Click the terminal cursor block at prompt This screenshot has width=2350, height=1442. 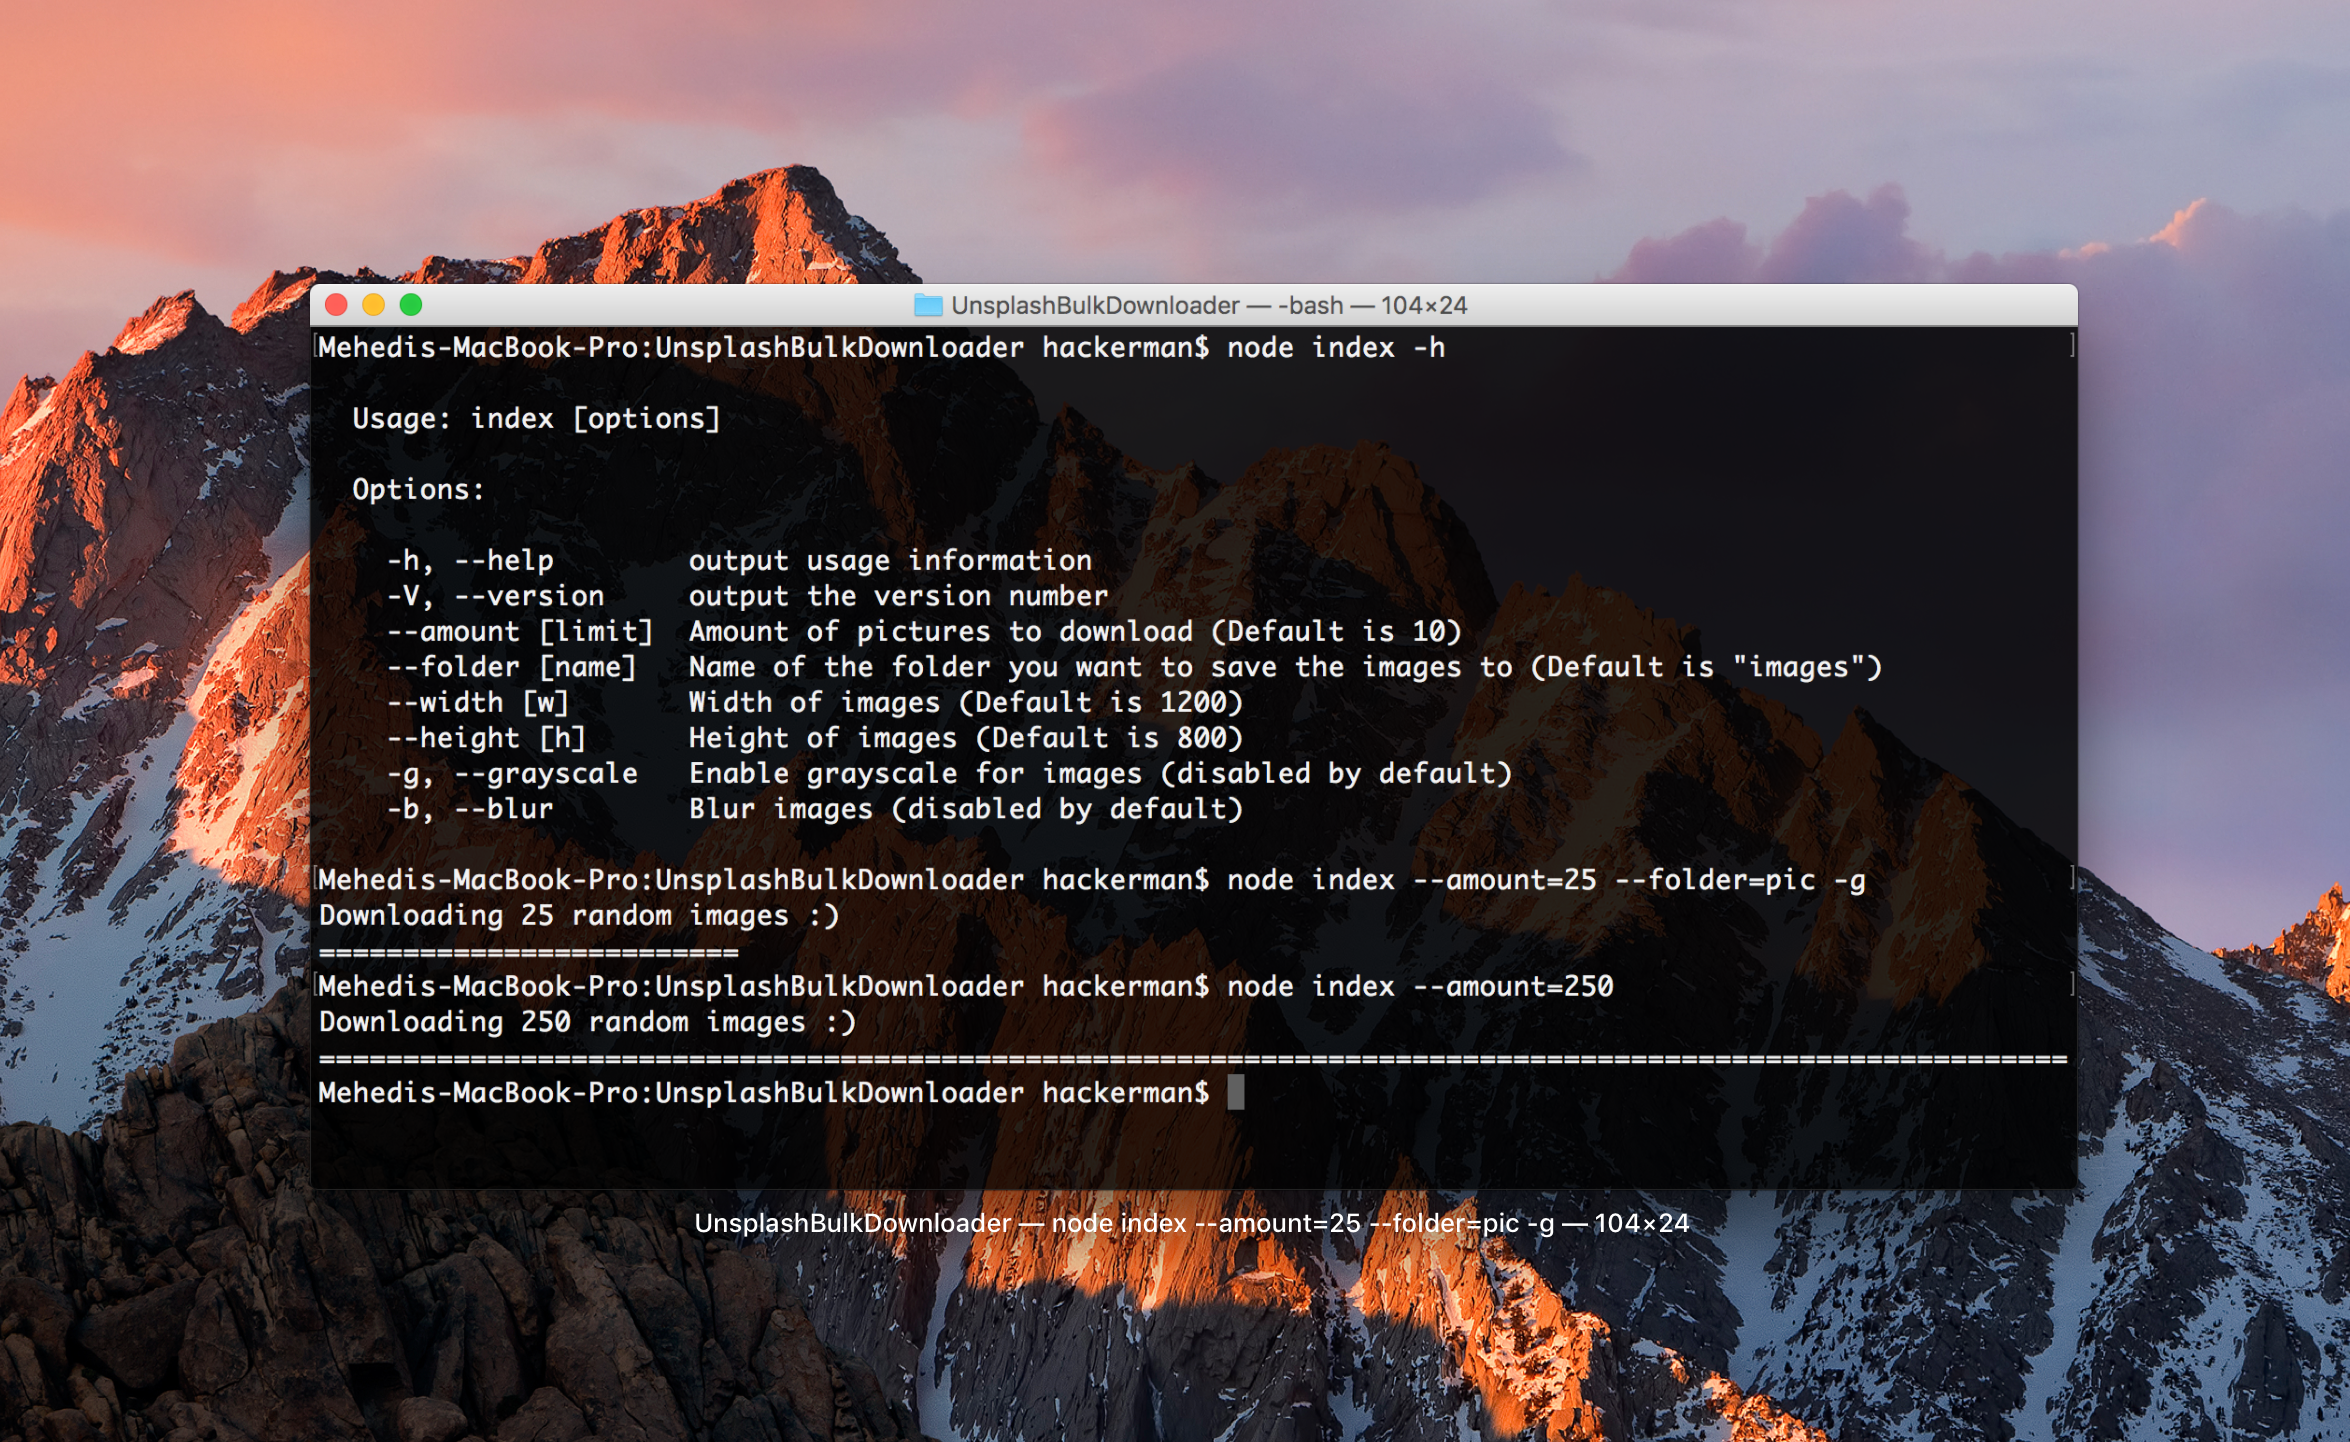pos(1236,1092)
